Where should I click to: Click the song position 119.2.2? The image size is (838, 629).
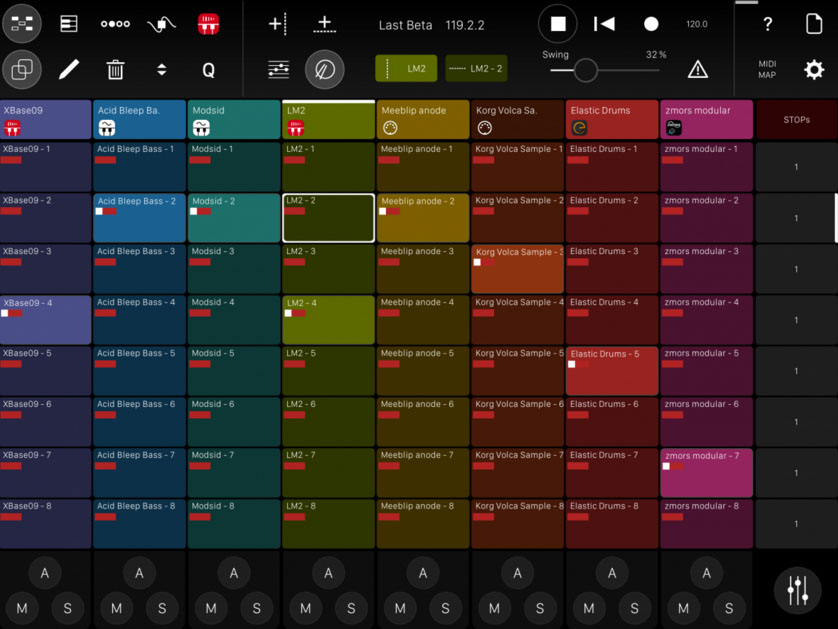465,25
